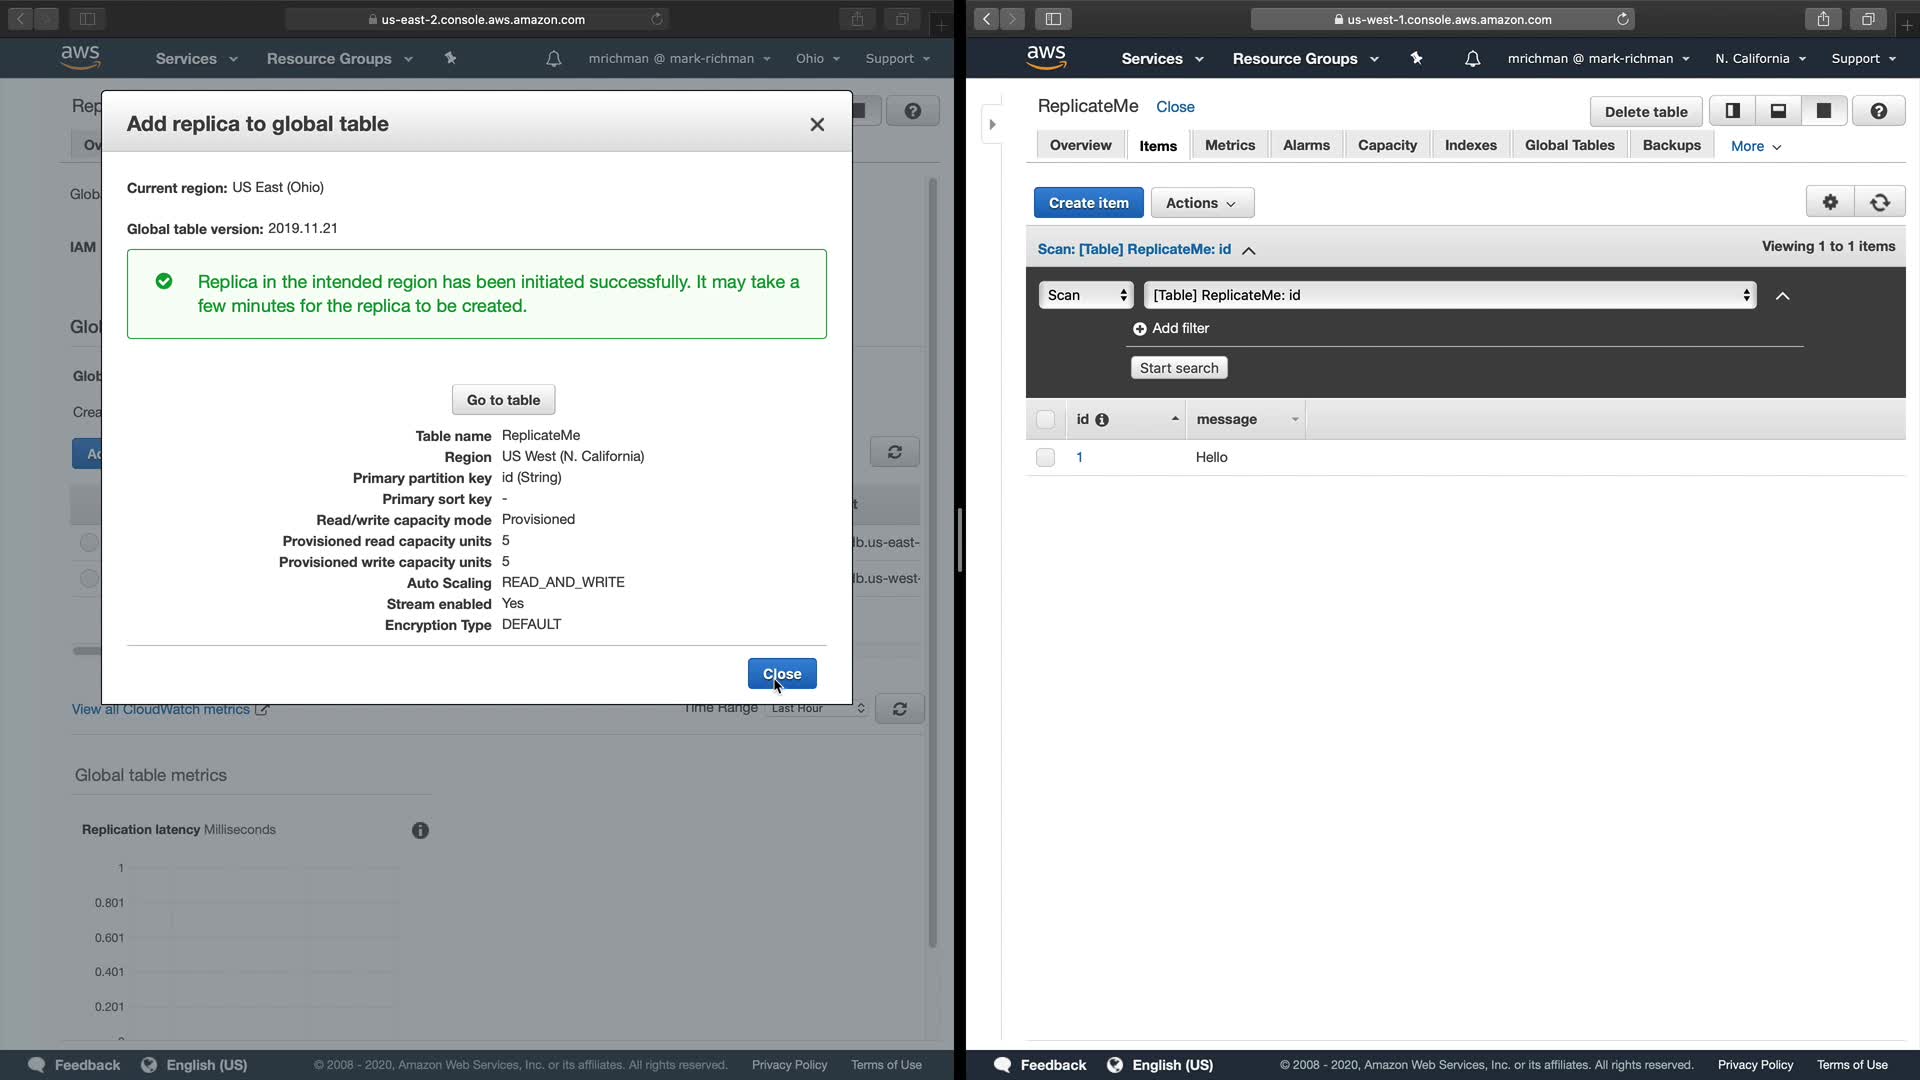Open the Actions dropdown menu
1920x1080 pixels.
pyautogui.click(x=1202, y=203)
